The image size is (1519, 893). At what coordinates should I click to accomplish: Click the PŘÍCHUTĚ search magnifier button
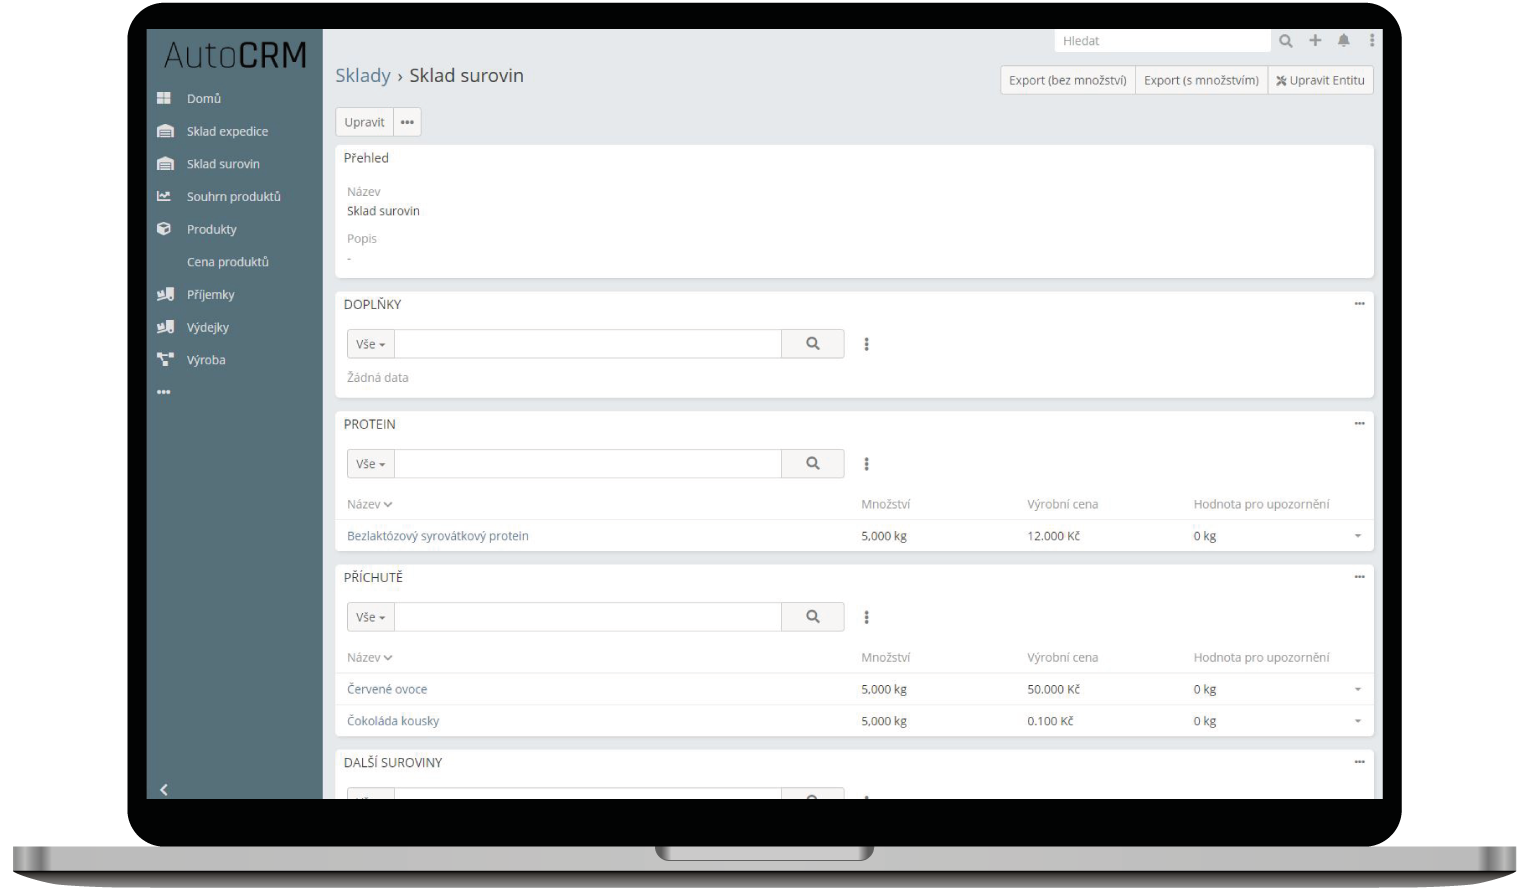point(813,617)
